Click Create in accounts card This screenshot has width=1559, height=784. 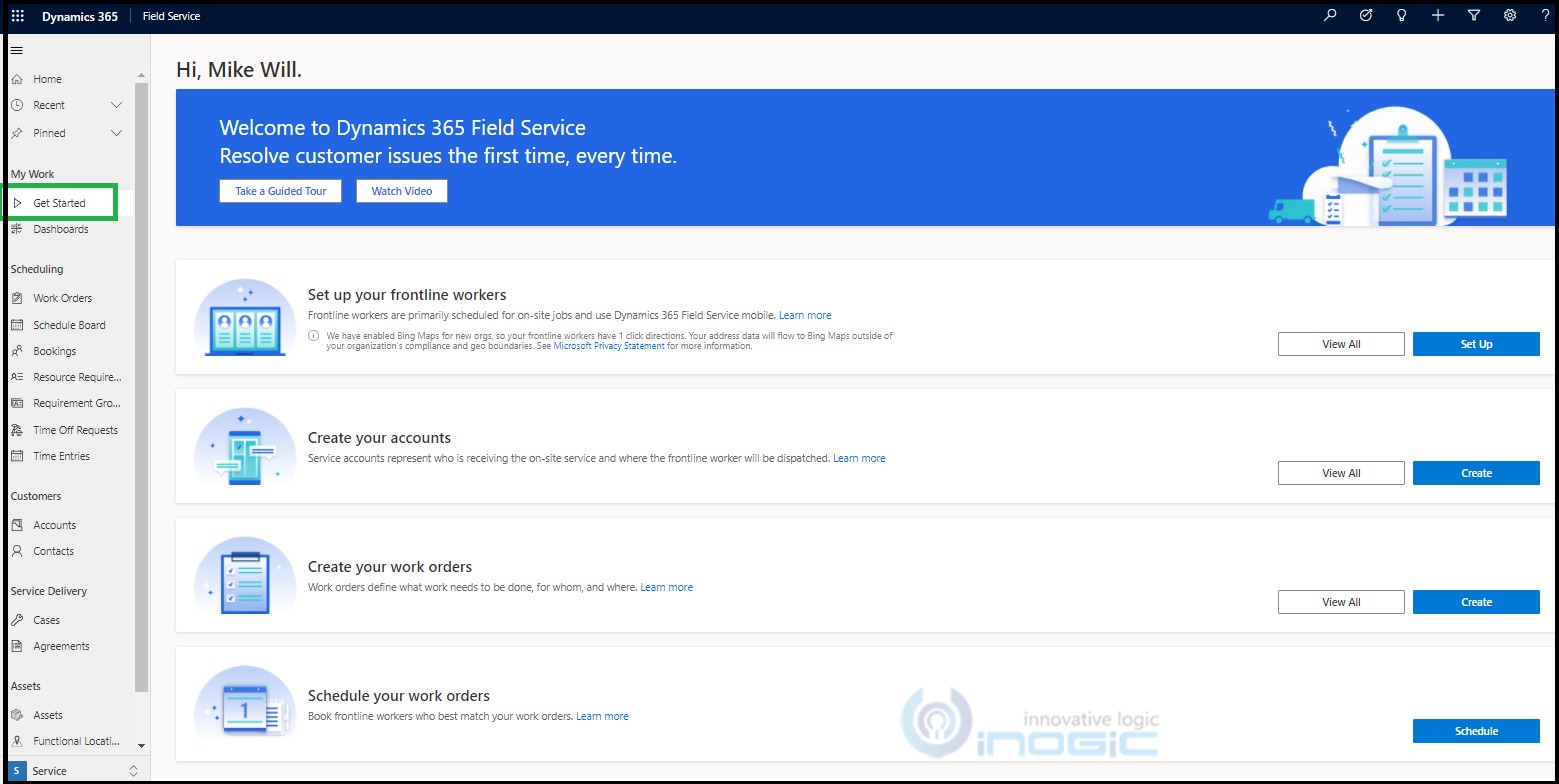pyautogui.click(x=1476, y=473)
